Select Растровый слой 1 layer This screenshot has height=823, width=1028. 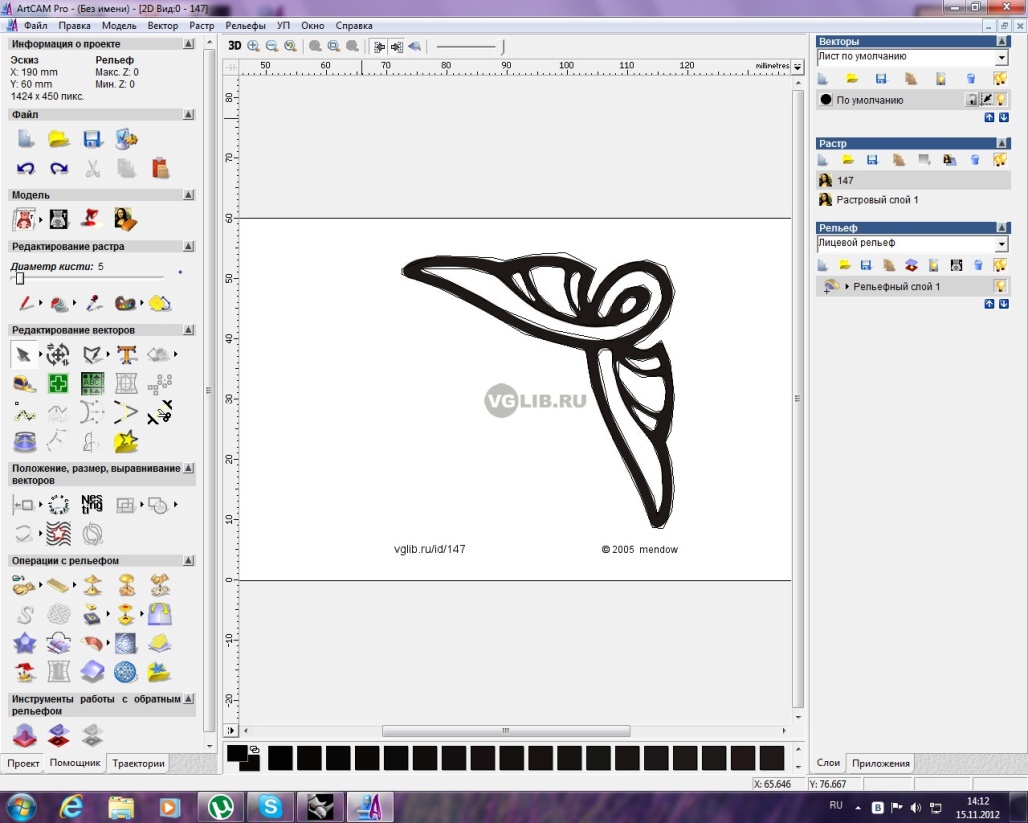click(x=913, y=200)
